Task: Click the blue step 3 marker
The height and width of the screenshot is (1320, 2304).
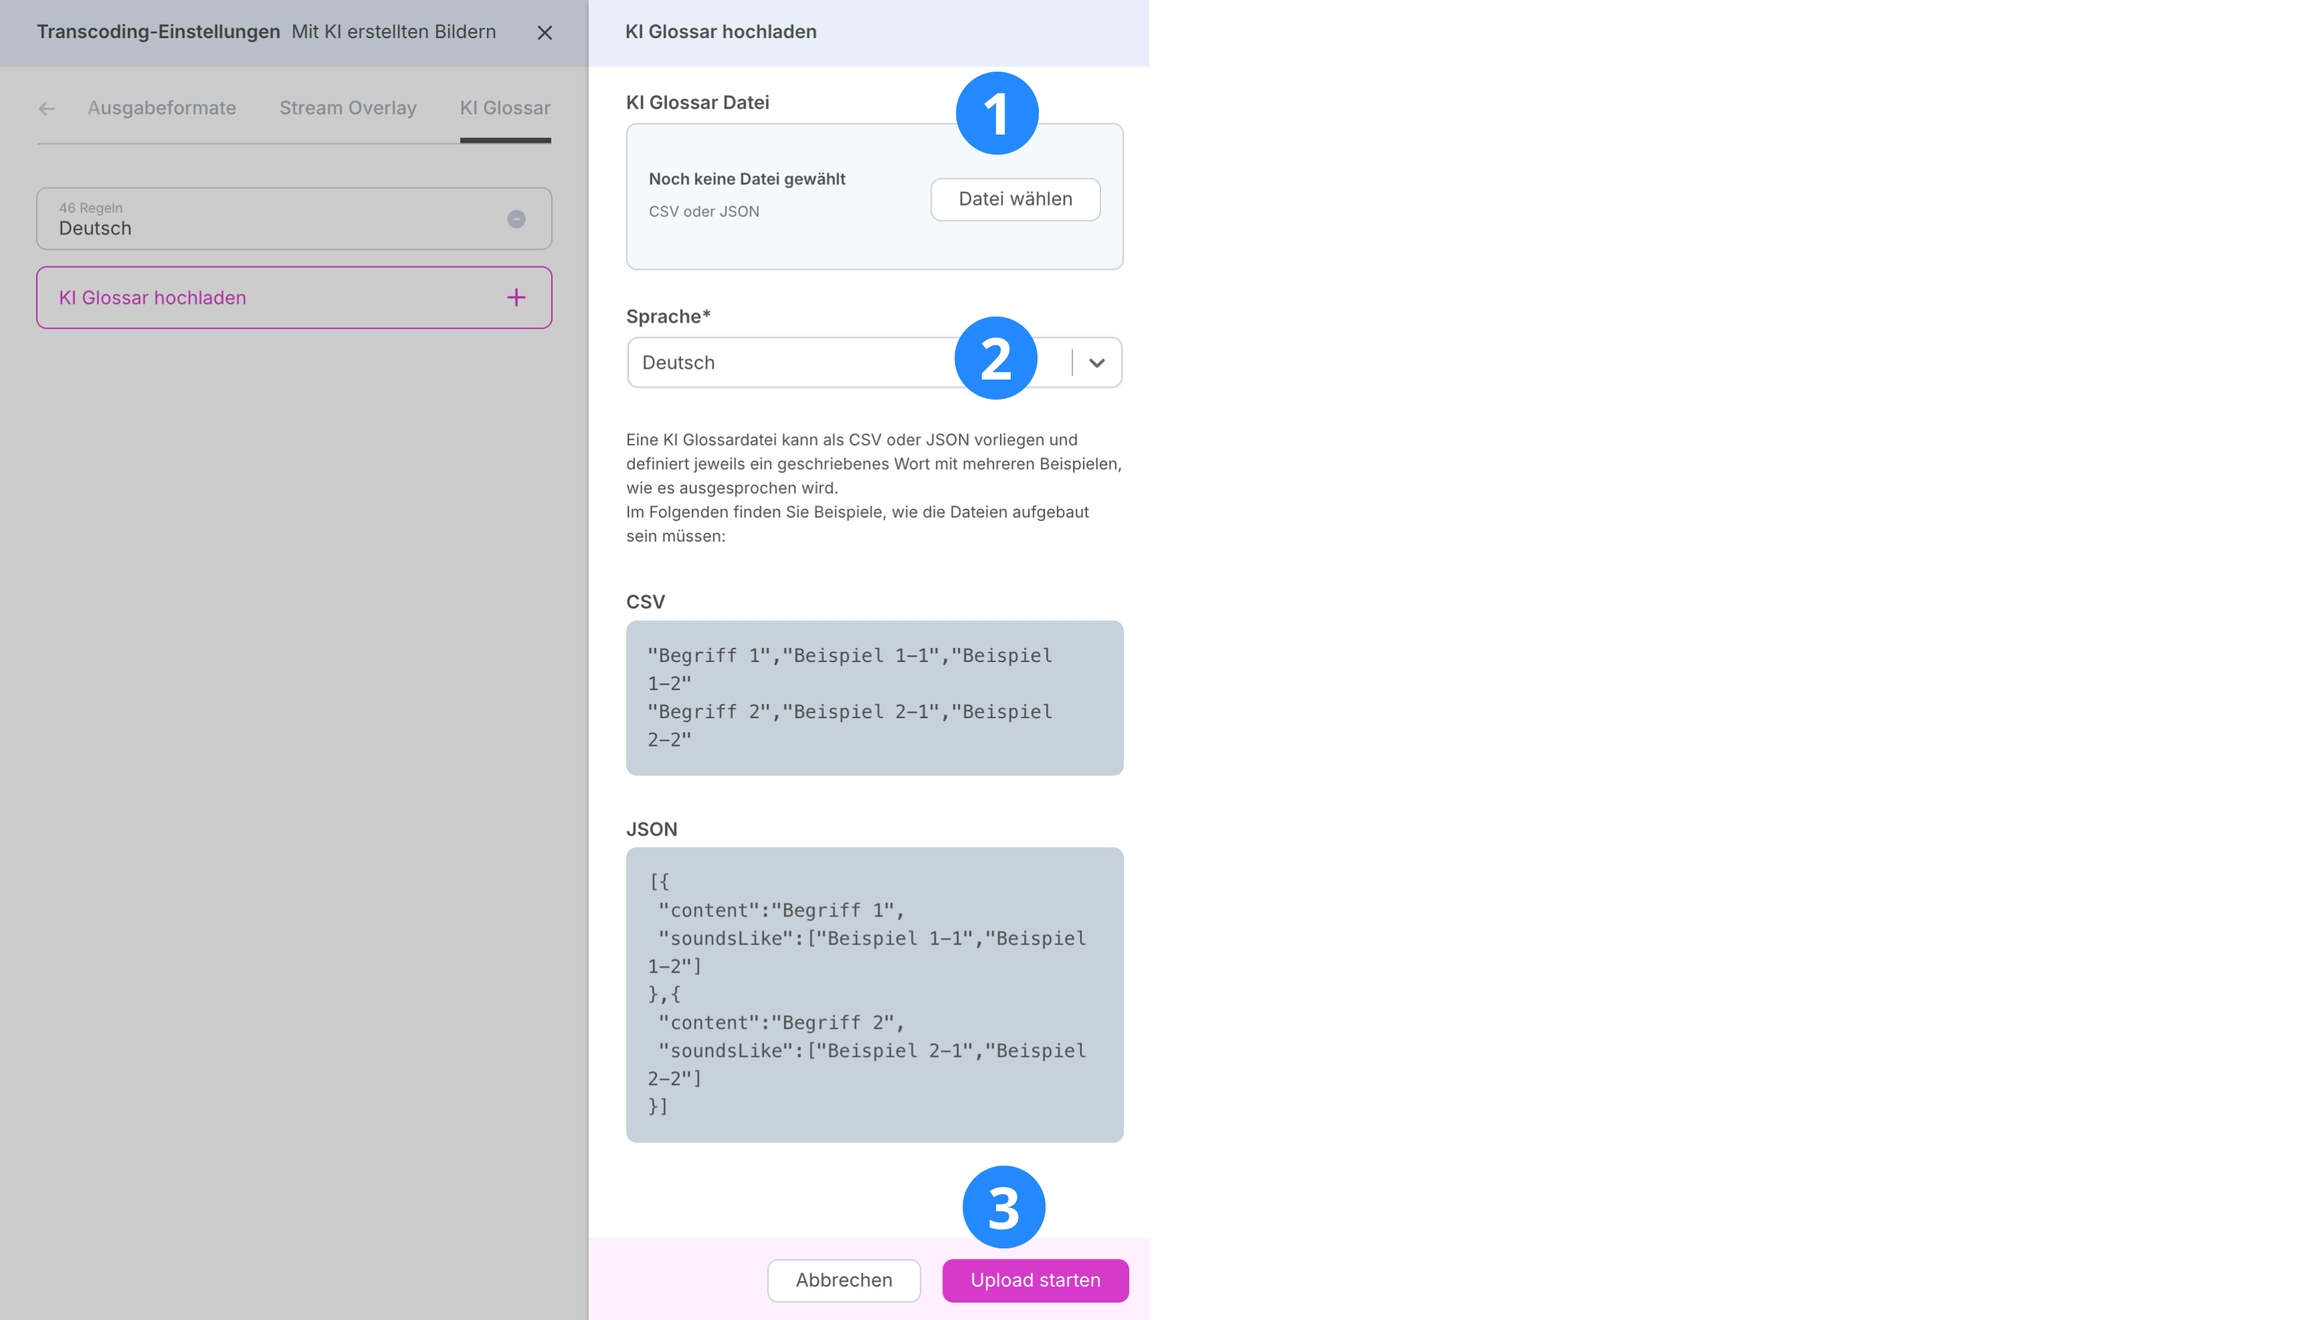Action: [1003, 1207]
